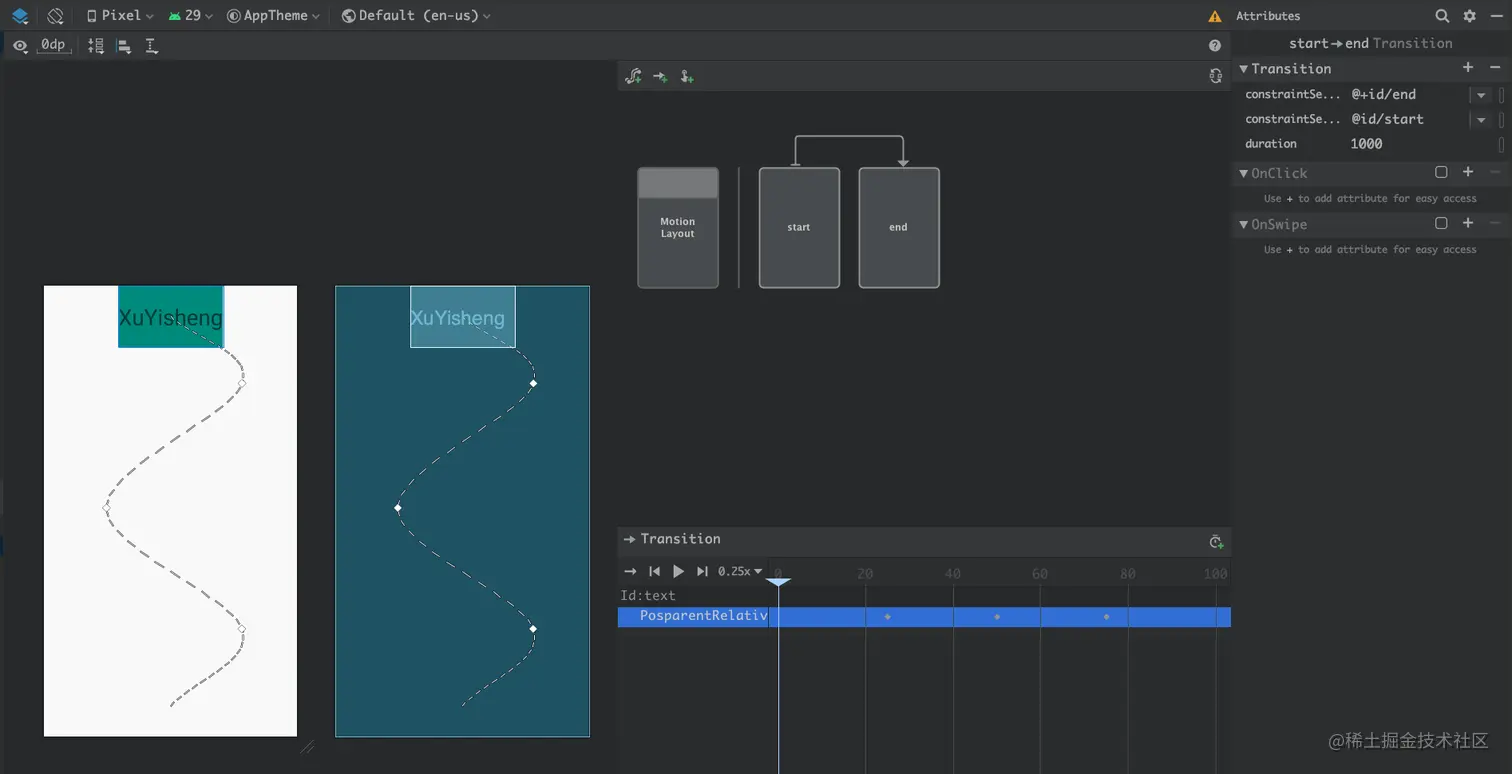
Task: Open the 0.25x playback speed dropdown
Action: [x=740, y=571]
